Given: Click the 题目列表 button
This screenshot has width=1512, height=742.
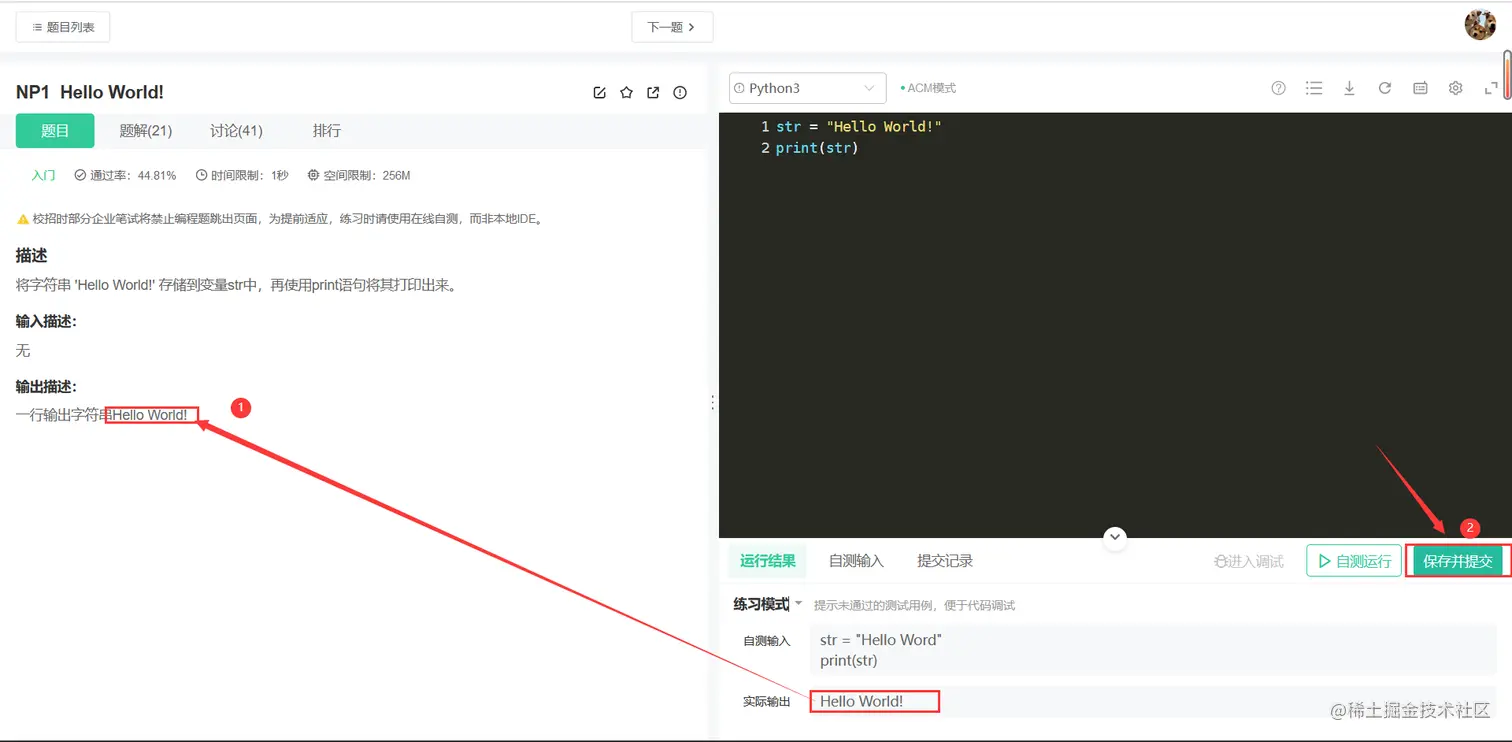Looking at the screenshot, I should coord(63,27).
